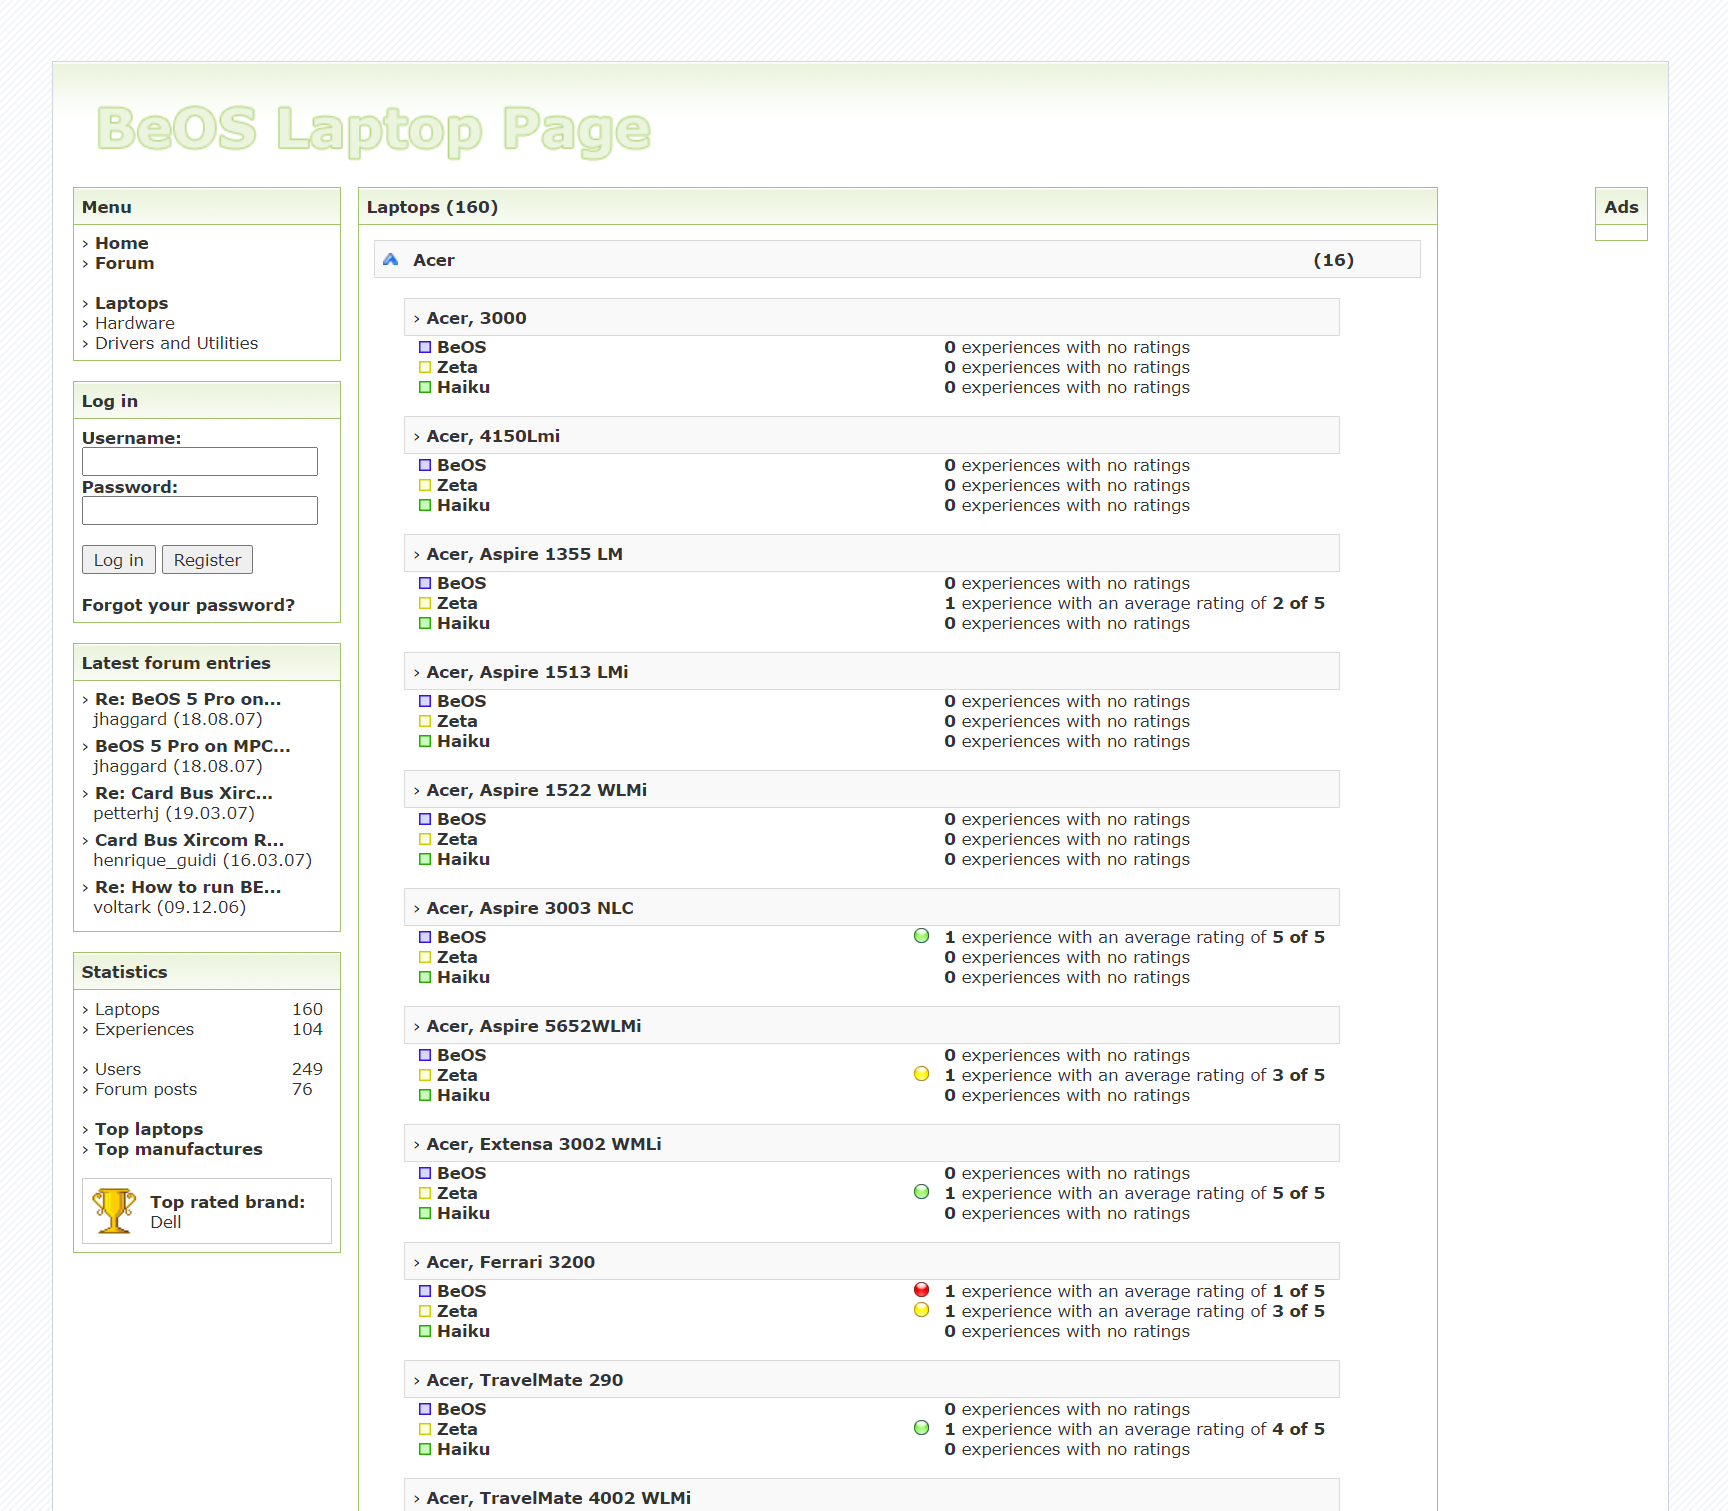Focus the Password input field

[x=200, y=510]
